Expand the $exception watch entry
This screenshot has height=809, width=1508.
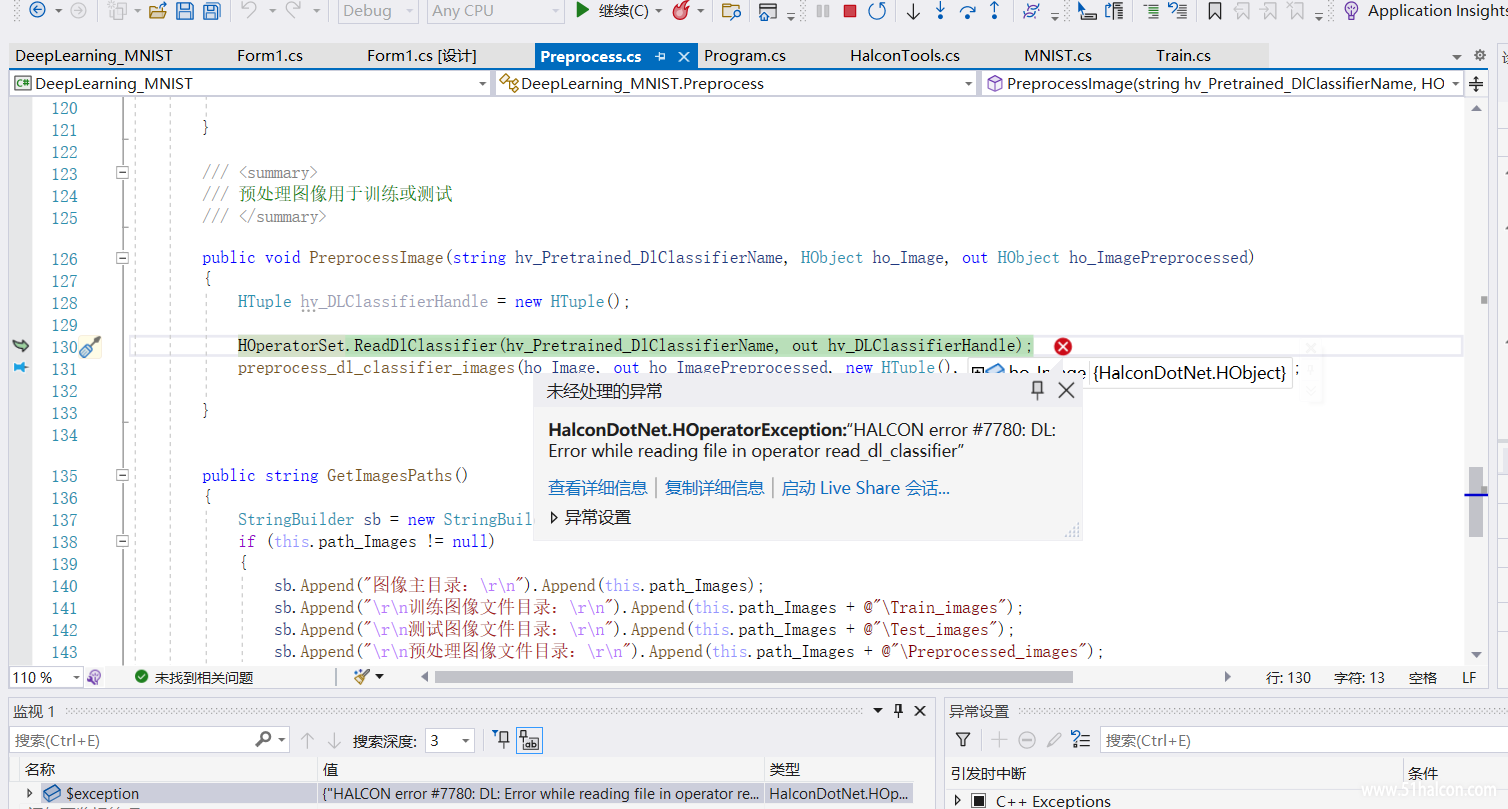(x=30, y=793)
